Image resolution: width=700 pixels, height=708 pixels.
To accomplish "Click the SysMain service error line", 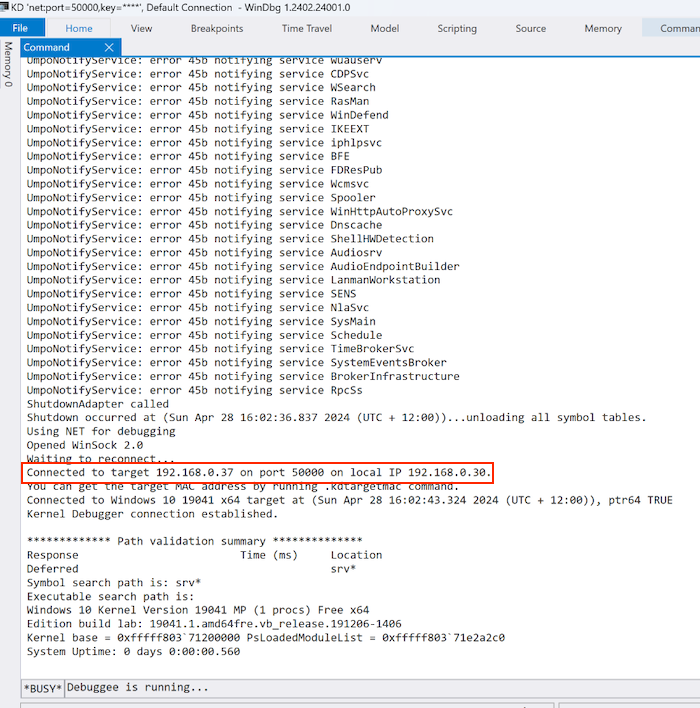I will point(201,321).
